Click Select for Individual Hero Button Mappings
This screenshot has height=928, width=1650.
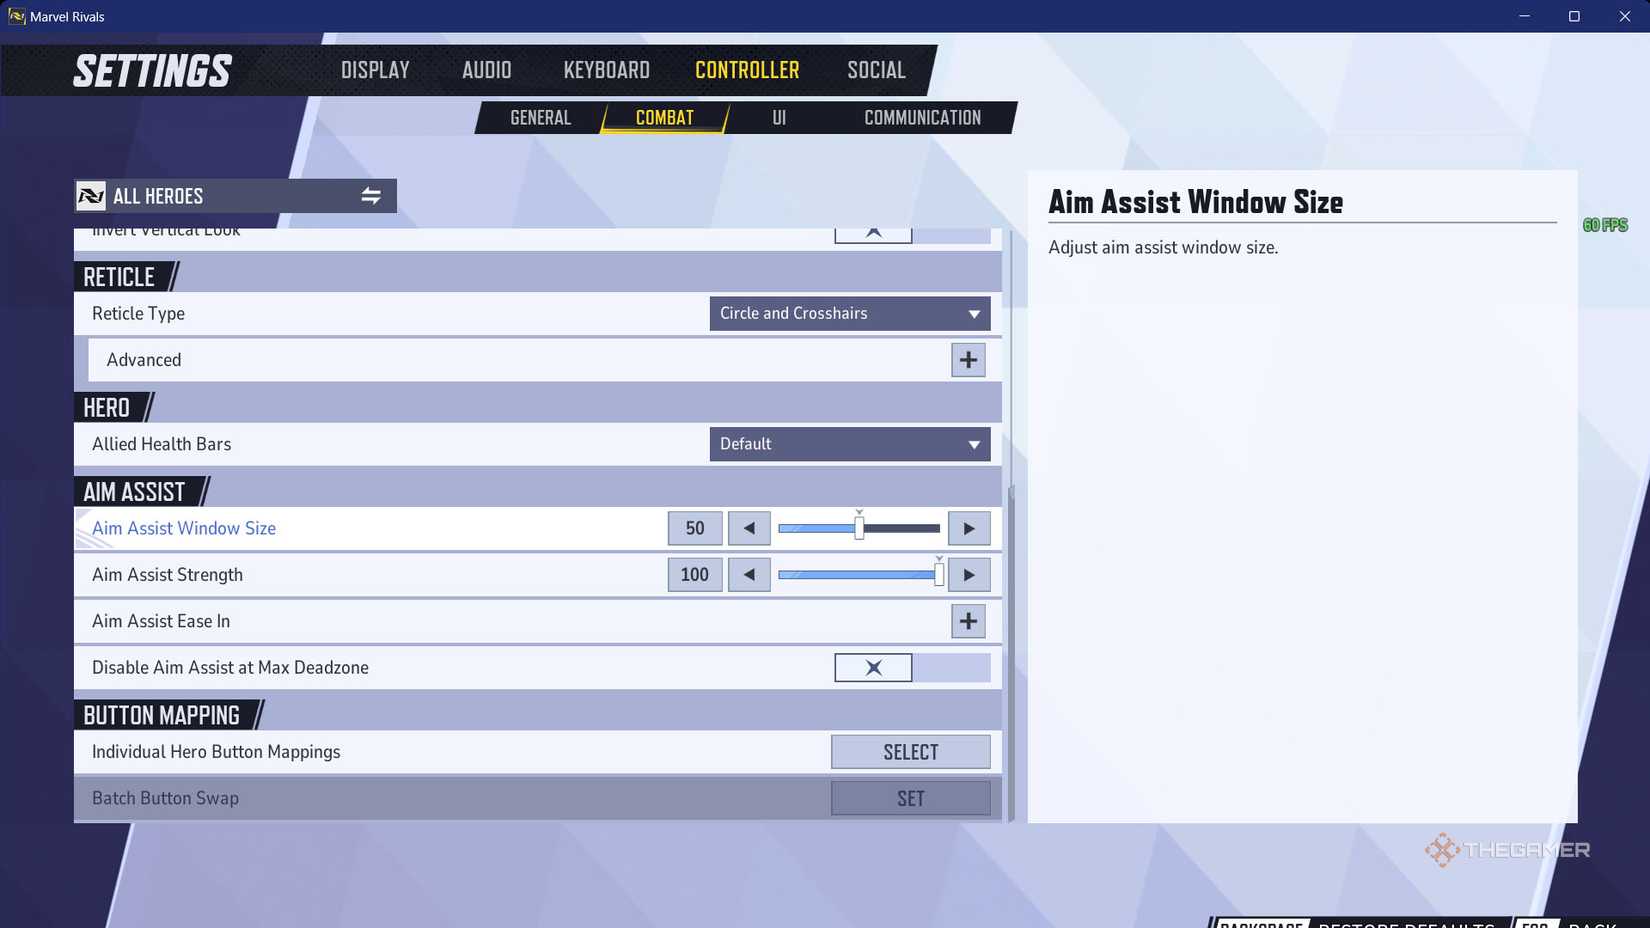911,752
